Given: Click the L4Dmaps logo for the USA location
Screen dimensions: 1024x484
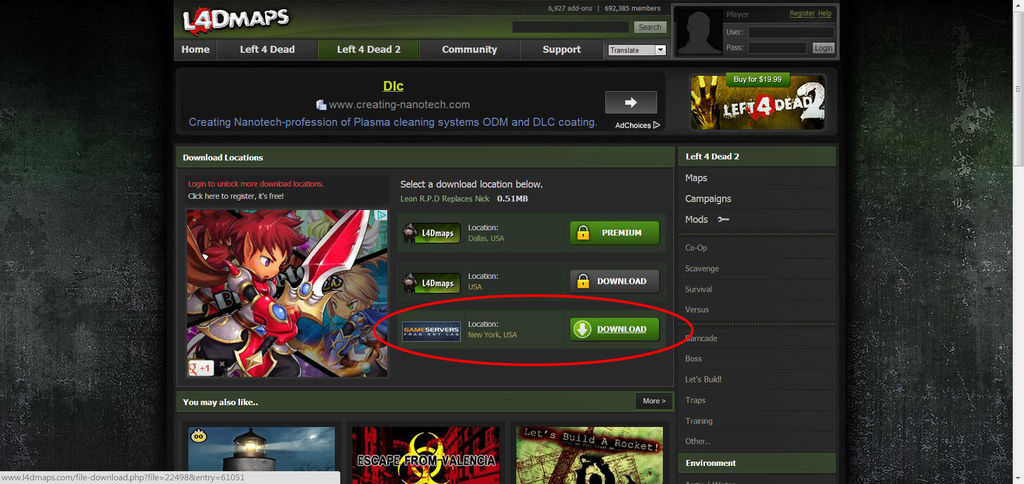Looking at the screenshot, I should (431, 283).
